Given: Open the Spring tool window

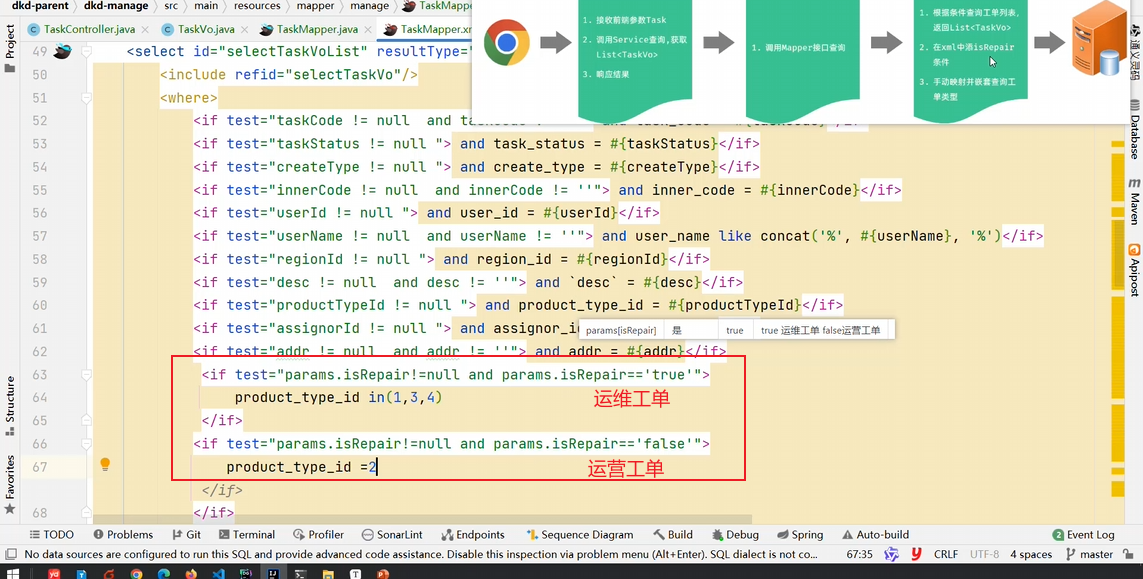Looking at the screenshot, I should click(x=800, y=535).
